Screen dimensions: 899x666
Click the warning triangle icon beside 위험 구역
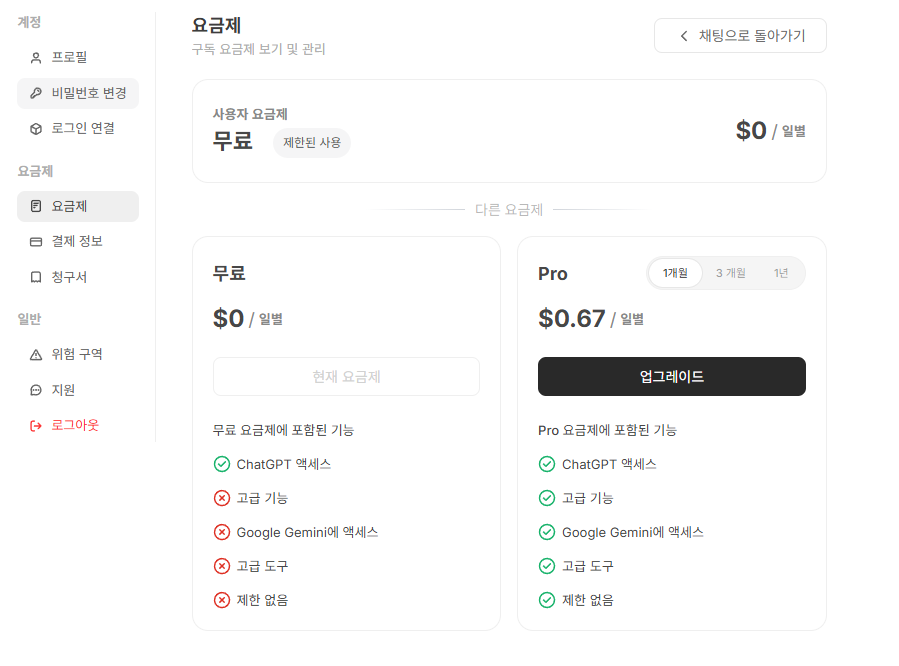[x=36, y=355]
